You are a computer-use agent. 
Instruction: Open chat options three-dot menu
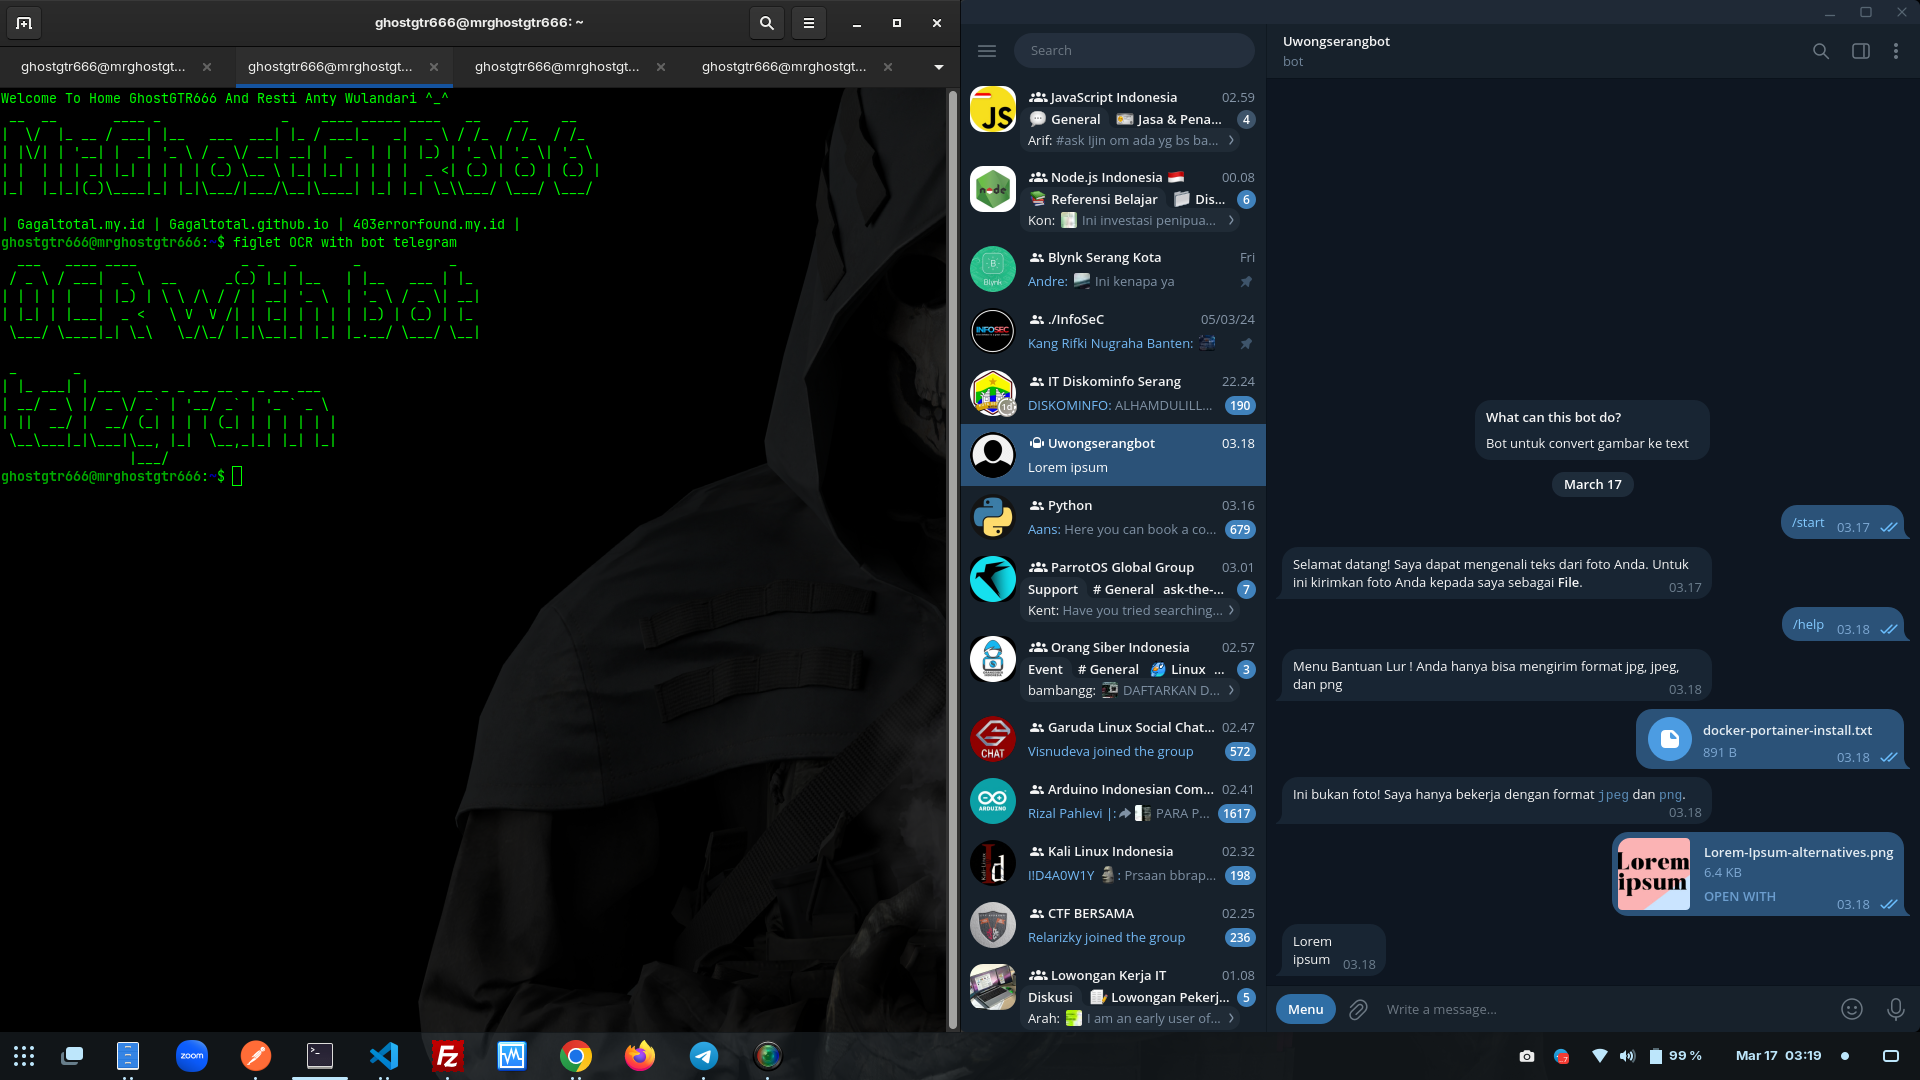coord(1895,51)
